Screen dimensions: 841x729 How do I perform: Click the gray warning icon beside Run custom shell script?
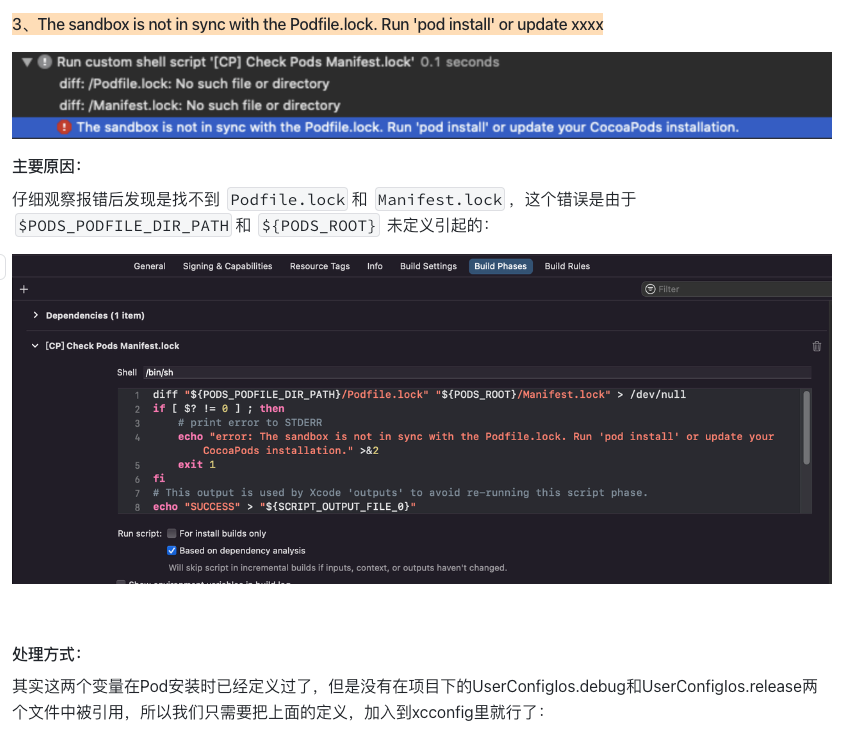(x=45, y=62)
